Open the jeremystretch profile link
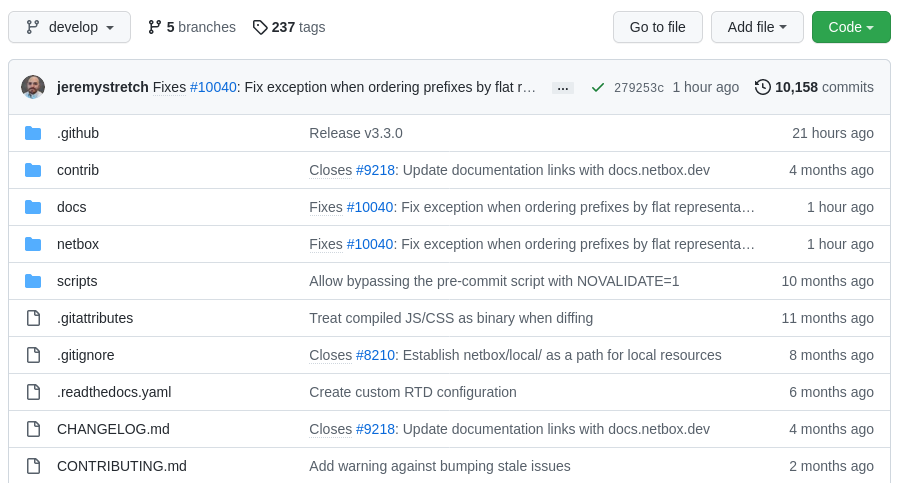Image resolution: width=898 pixels, height=483 pixels. pos(103,87)
